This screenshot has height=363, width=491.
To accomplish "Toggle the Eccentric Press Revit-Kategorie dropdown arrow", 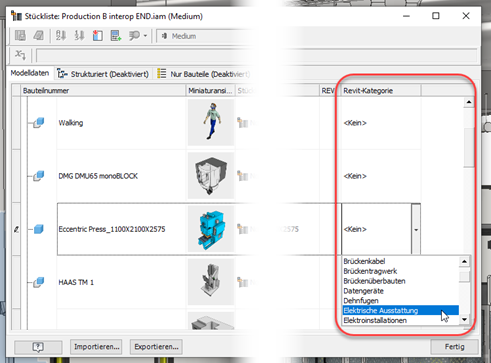I will (x=416, y=229).
